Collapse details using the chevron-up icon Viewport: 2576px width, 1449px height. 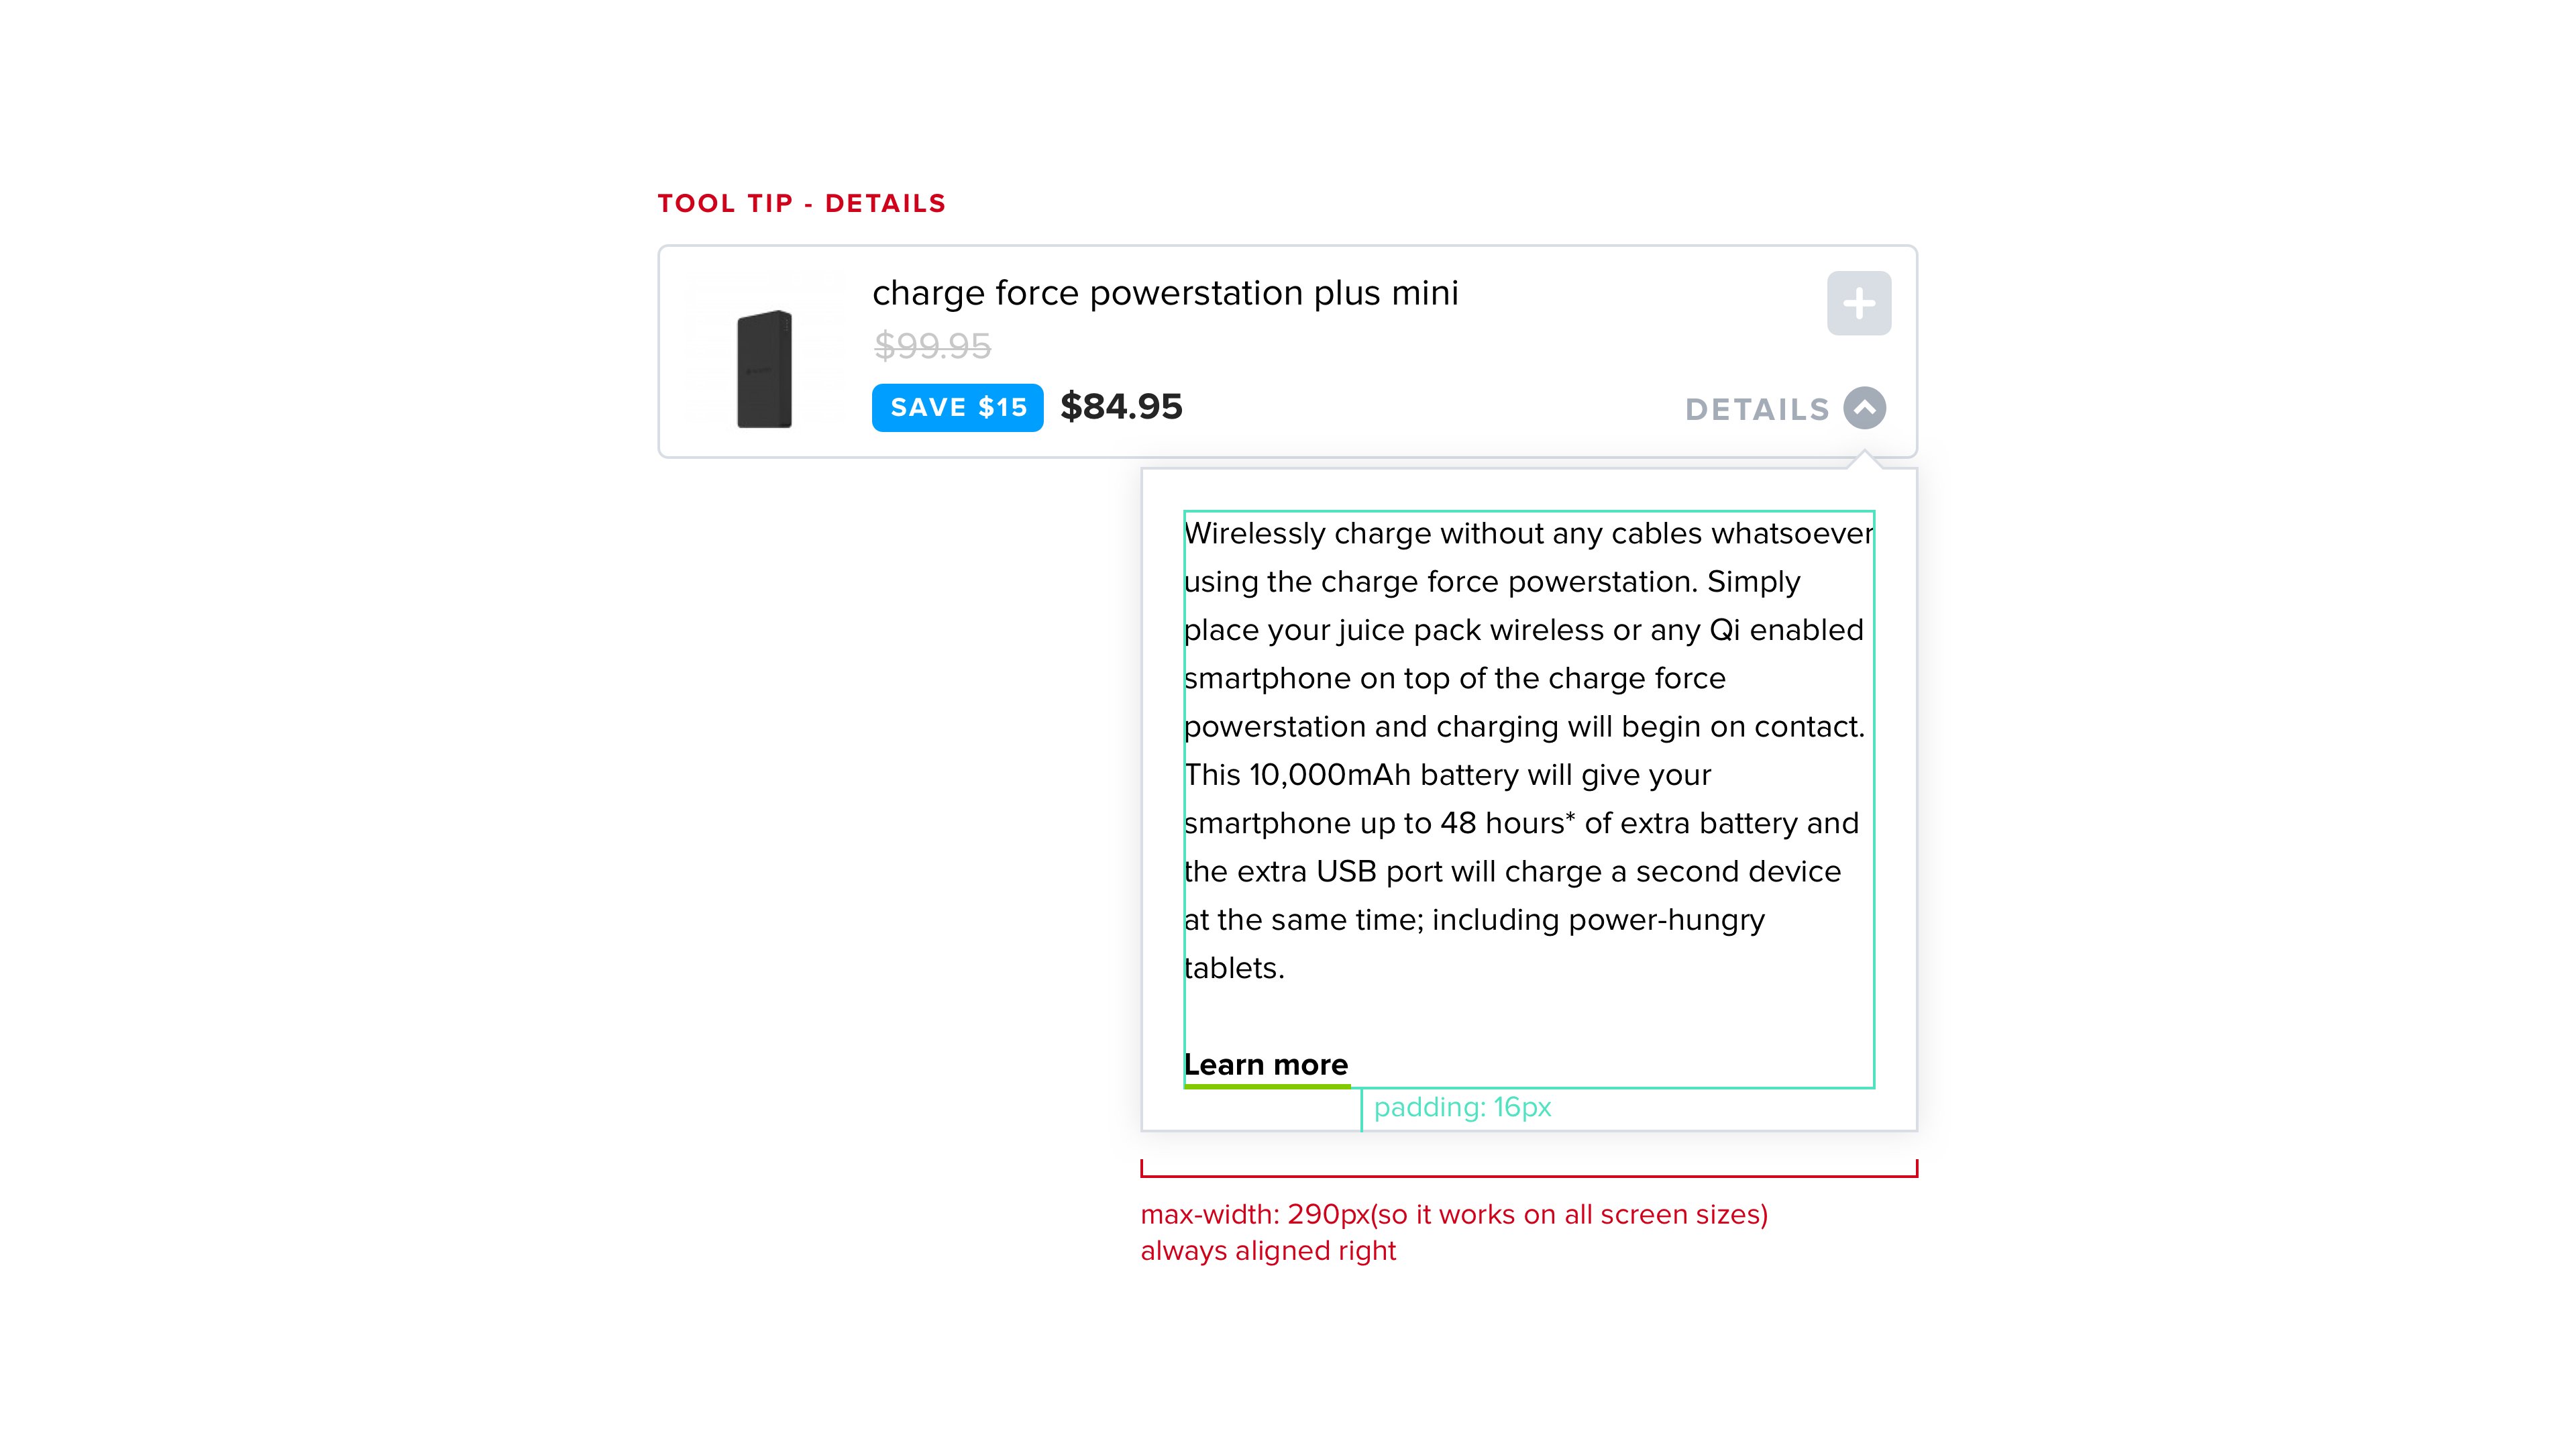(x=1864, y=408)
